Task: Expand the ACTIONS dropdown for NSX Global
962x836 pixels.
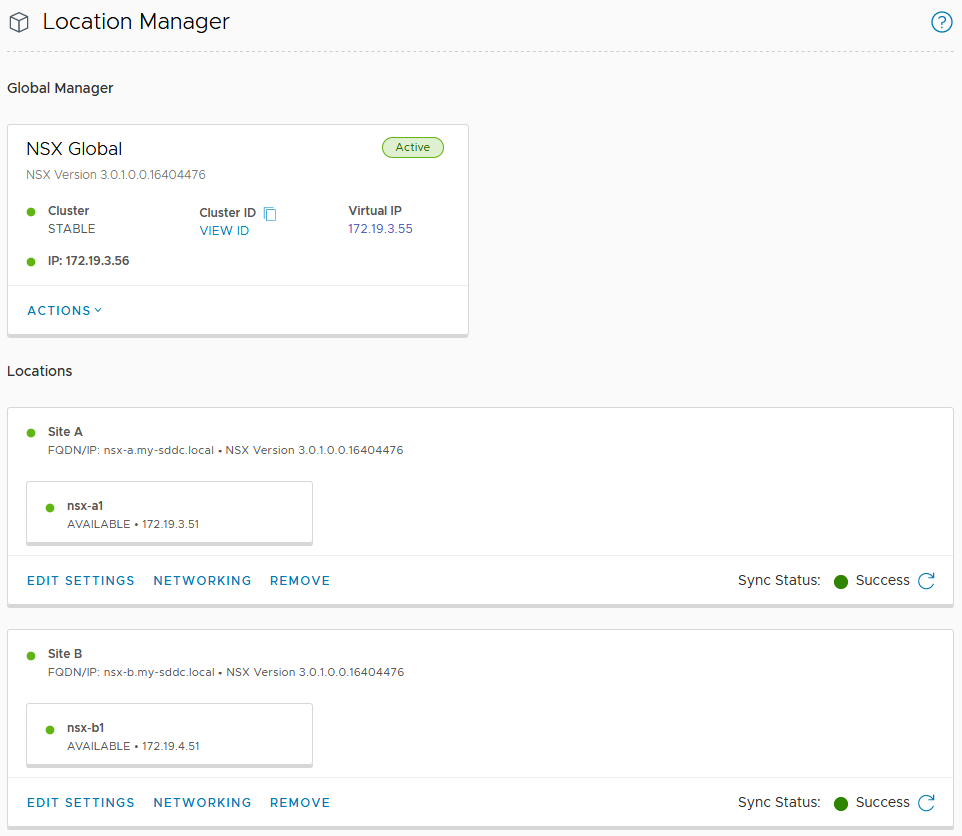Action: (64, 310)
